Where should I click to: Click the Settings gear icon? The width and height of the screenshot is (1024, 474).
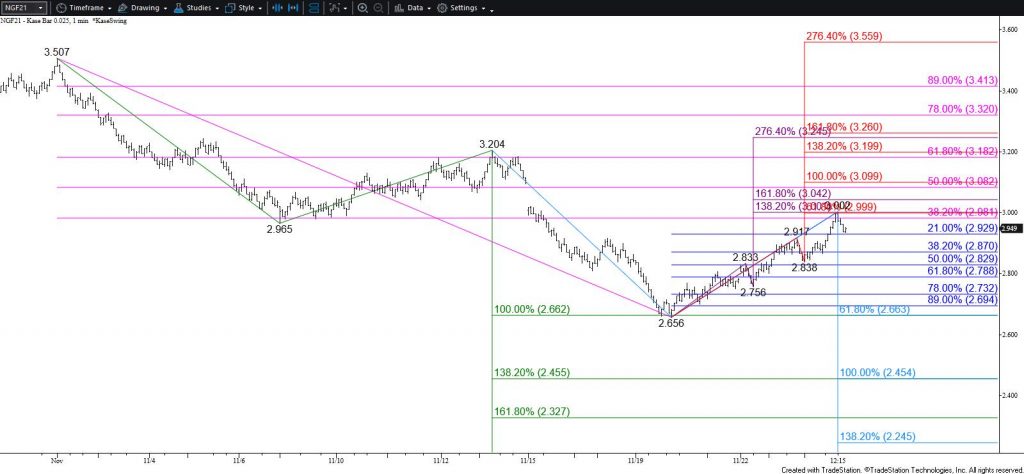442,8
